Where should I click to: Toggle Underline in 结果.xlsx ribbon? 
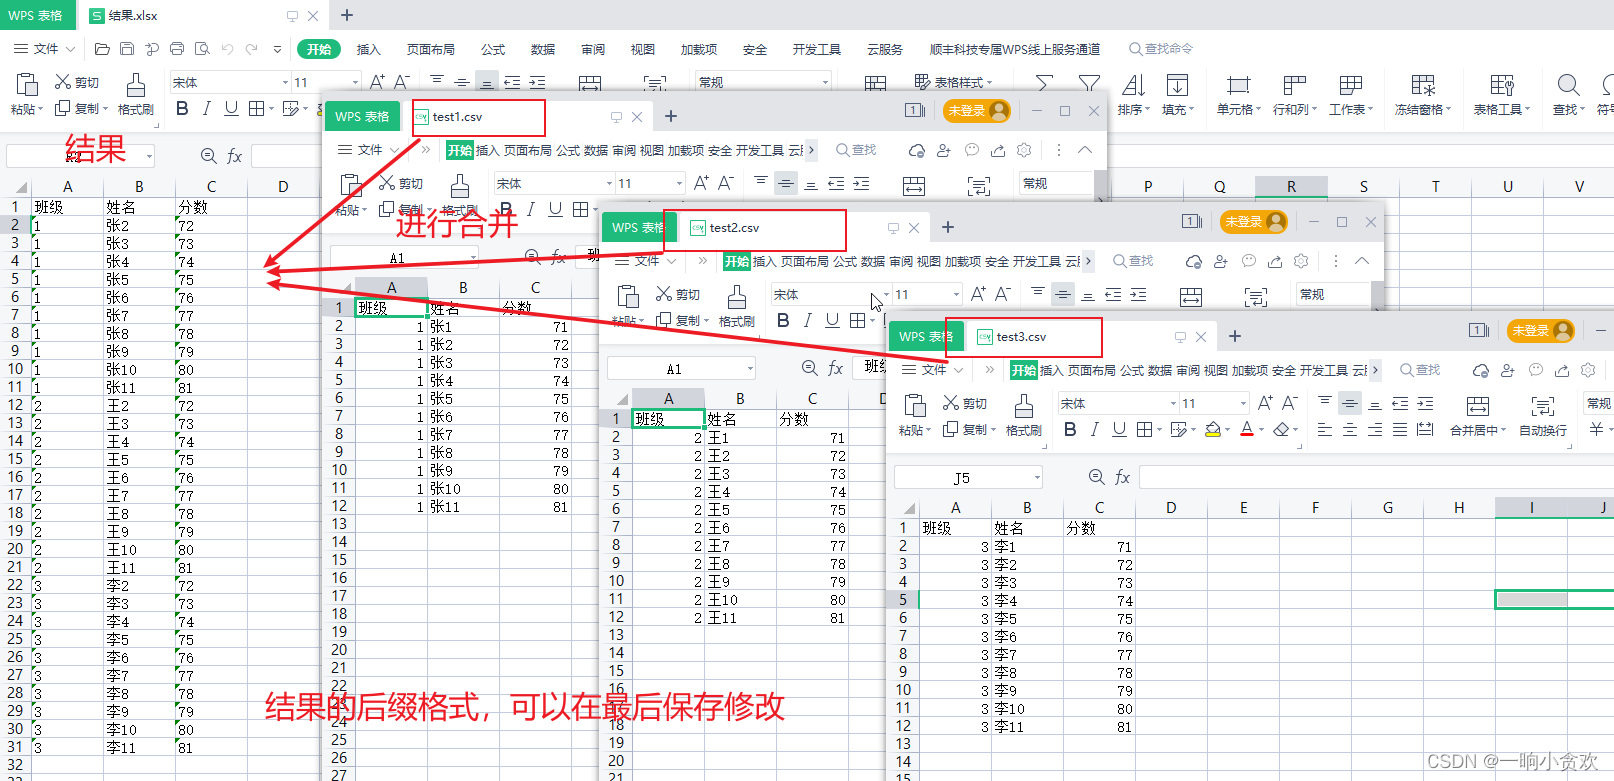(231, 108)
